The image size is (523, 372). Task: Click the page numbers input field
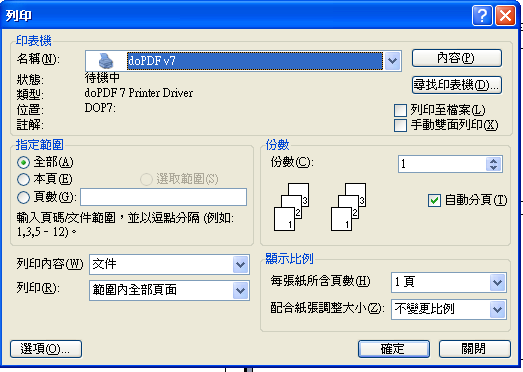pyautogui.click(x=163, y=197)
